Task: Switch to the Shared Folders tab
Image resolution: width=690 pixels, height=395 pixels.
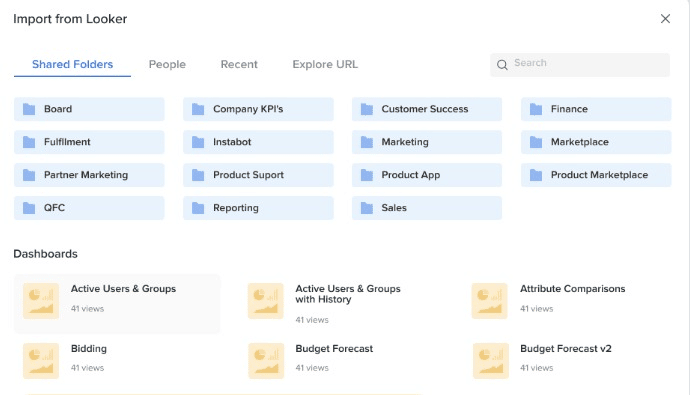Action: pos(73,64)
